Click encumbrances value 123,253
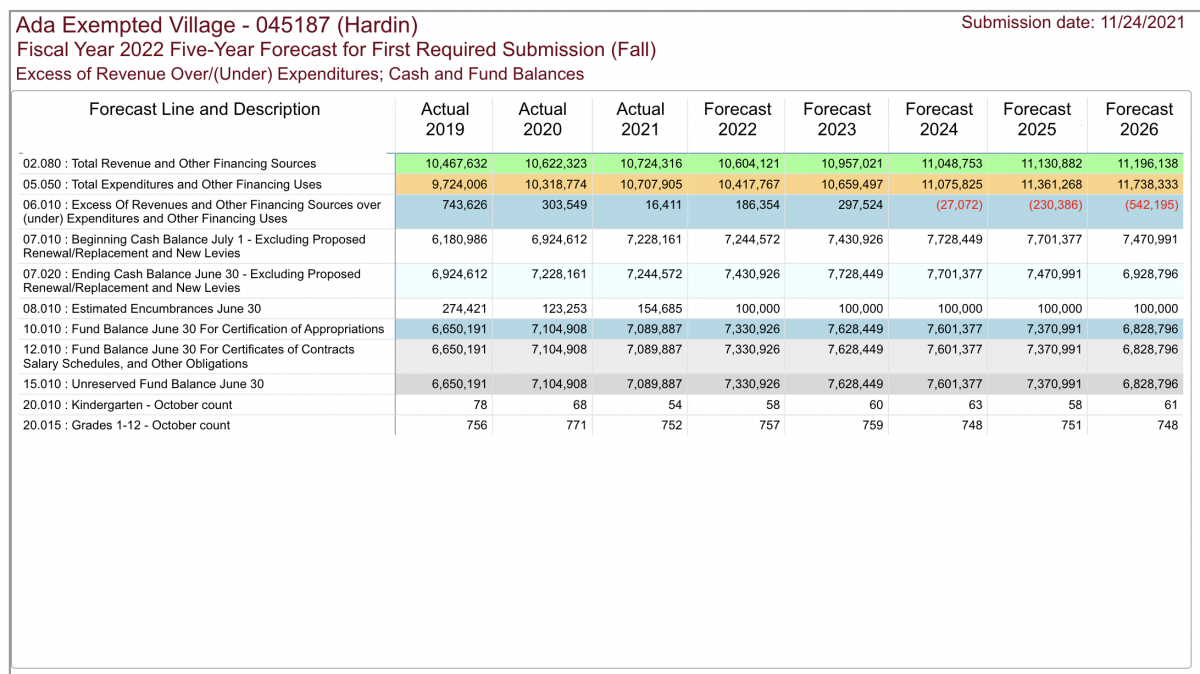Image resolution: width=1200 pixels, height=674 pixels. point(563,309)
